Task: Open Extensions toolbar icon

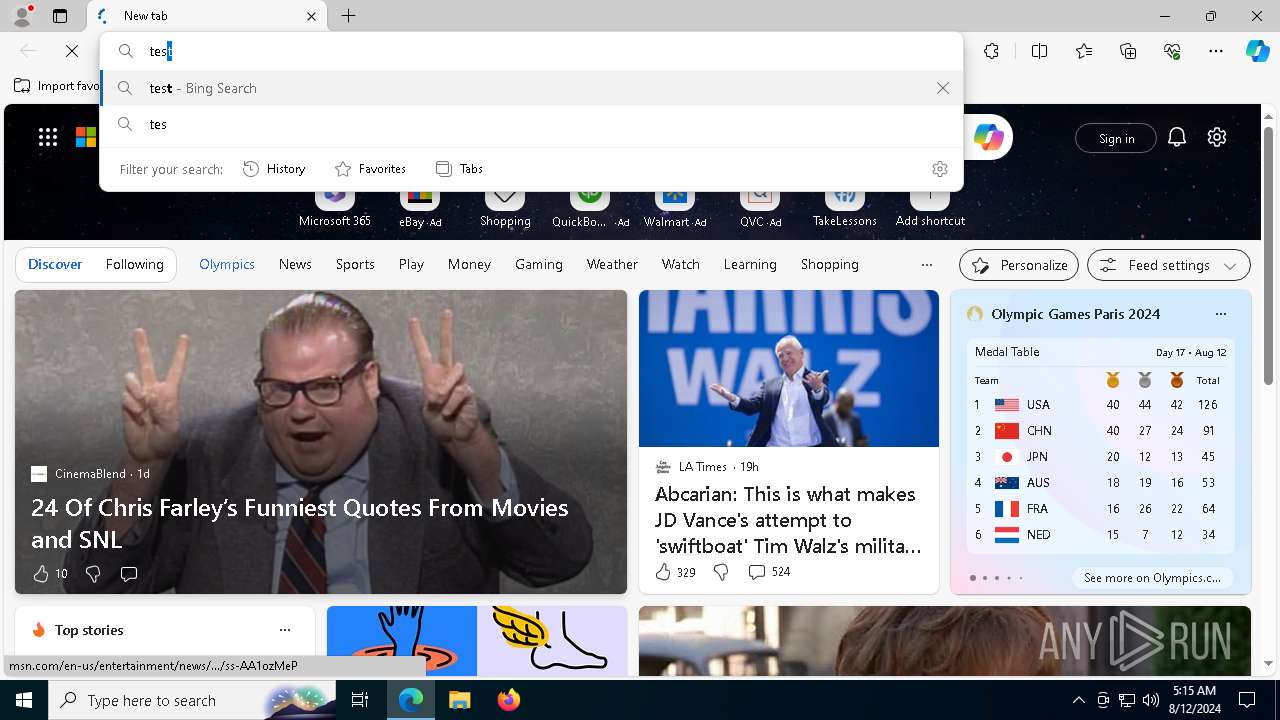Action: click(991, 51)
